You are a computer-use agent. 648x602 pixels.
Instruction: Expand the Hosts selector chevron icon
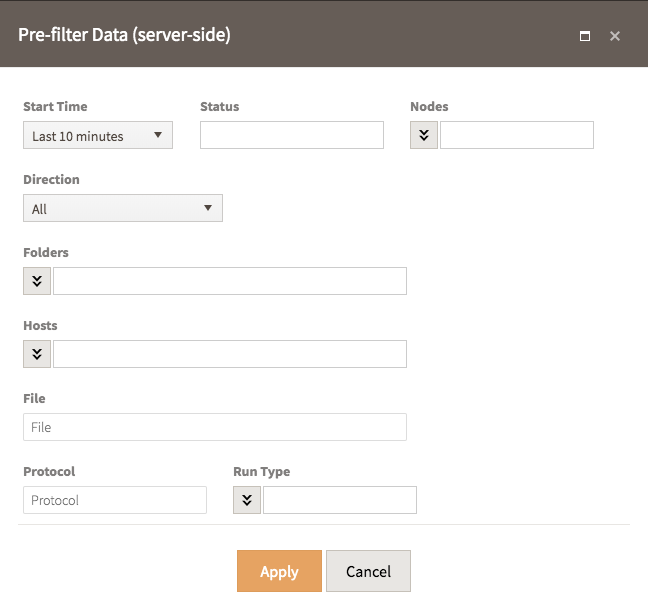coord(37,354)
